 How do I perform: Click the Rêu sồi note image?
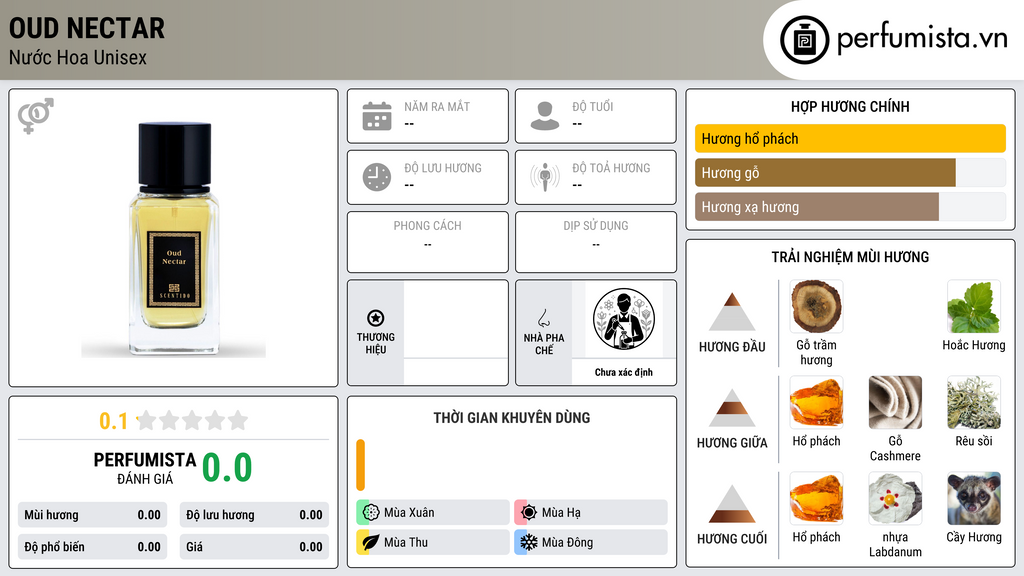click(974, 402)
